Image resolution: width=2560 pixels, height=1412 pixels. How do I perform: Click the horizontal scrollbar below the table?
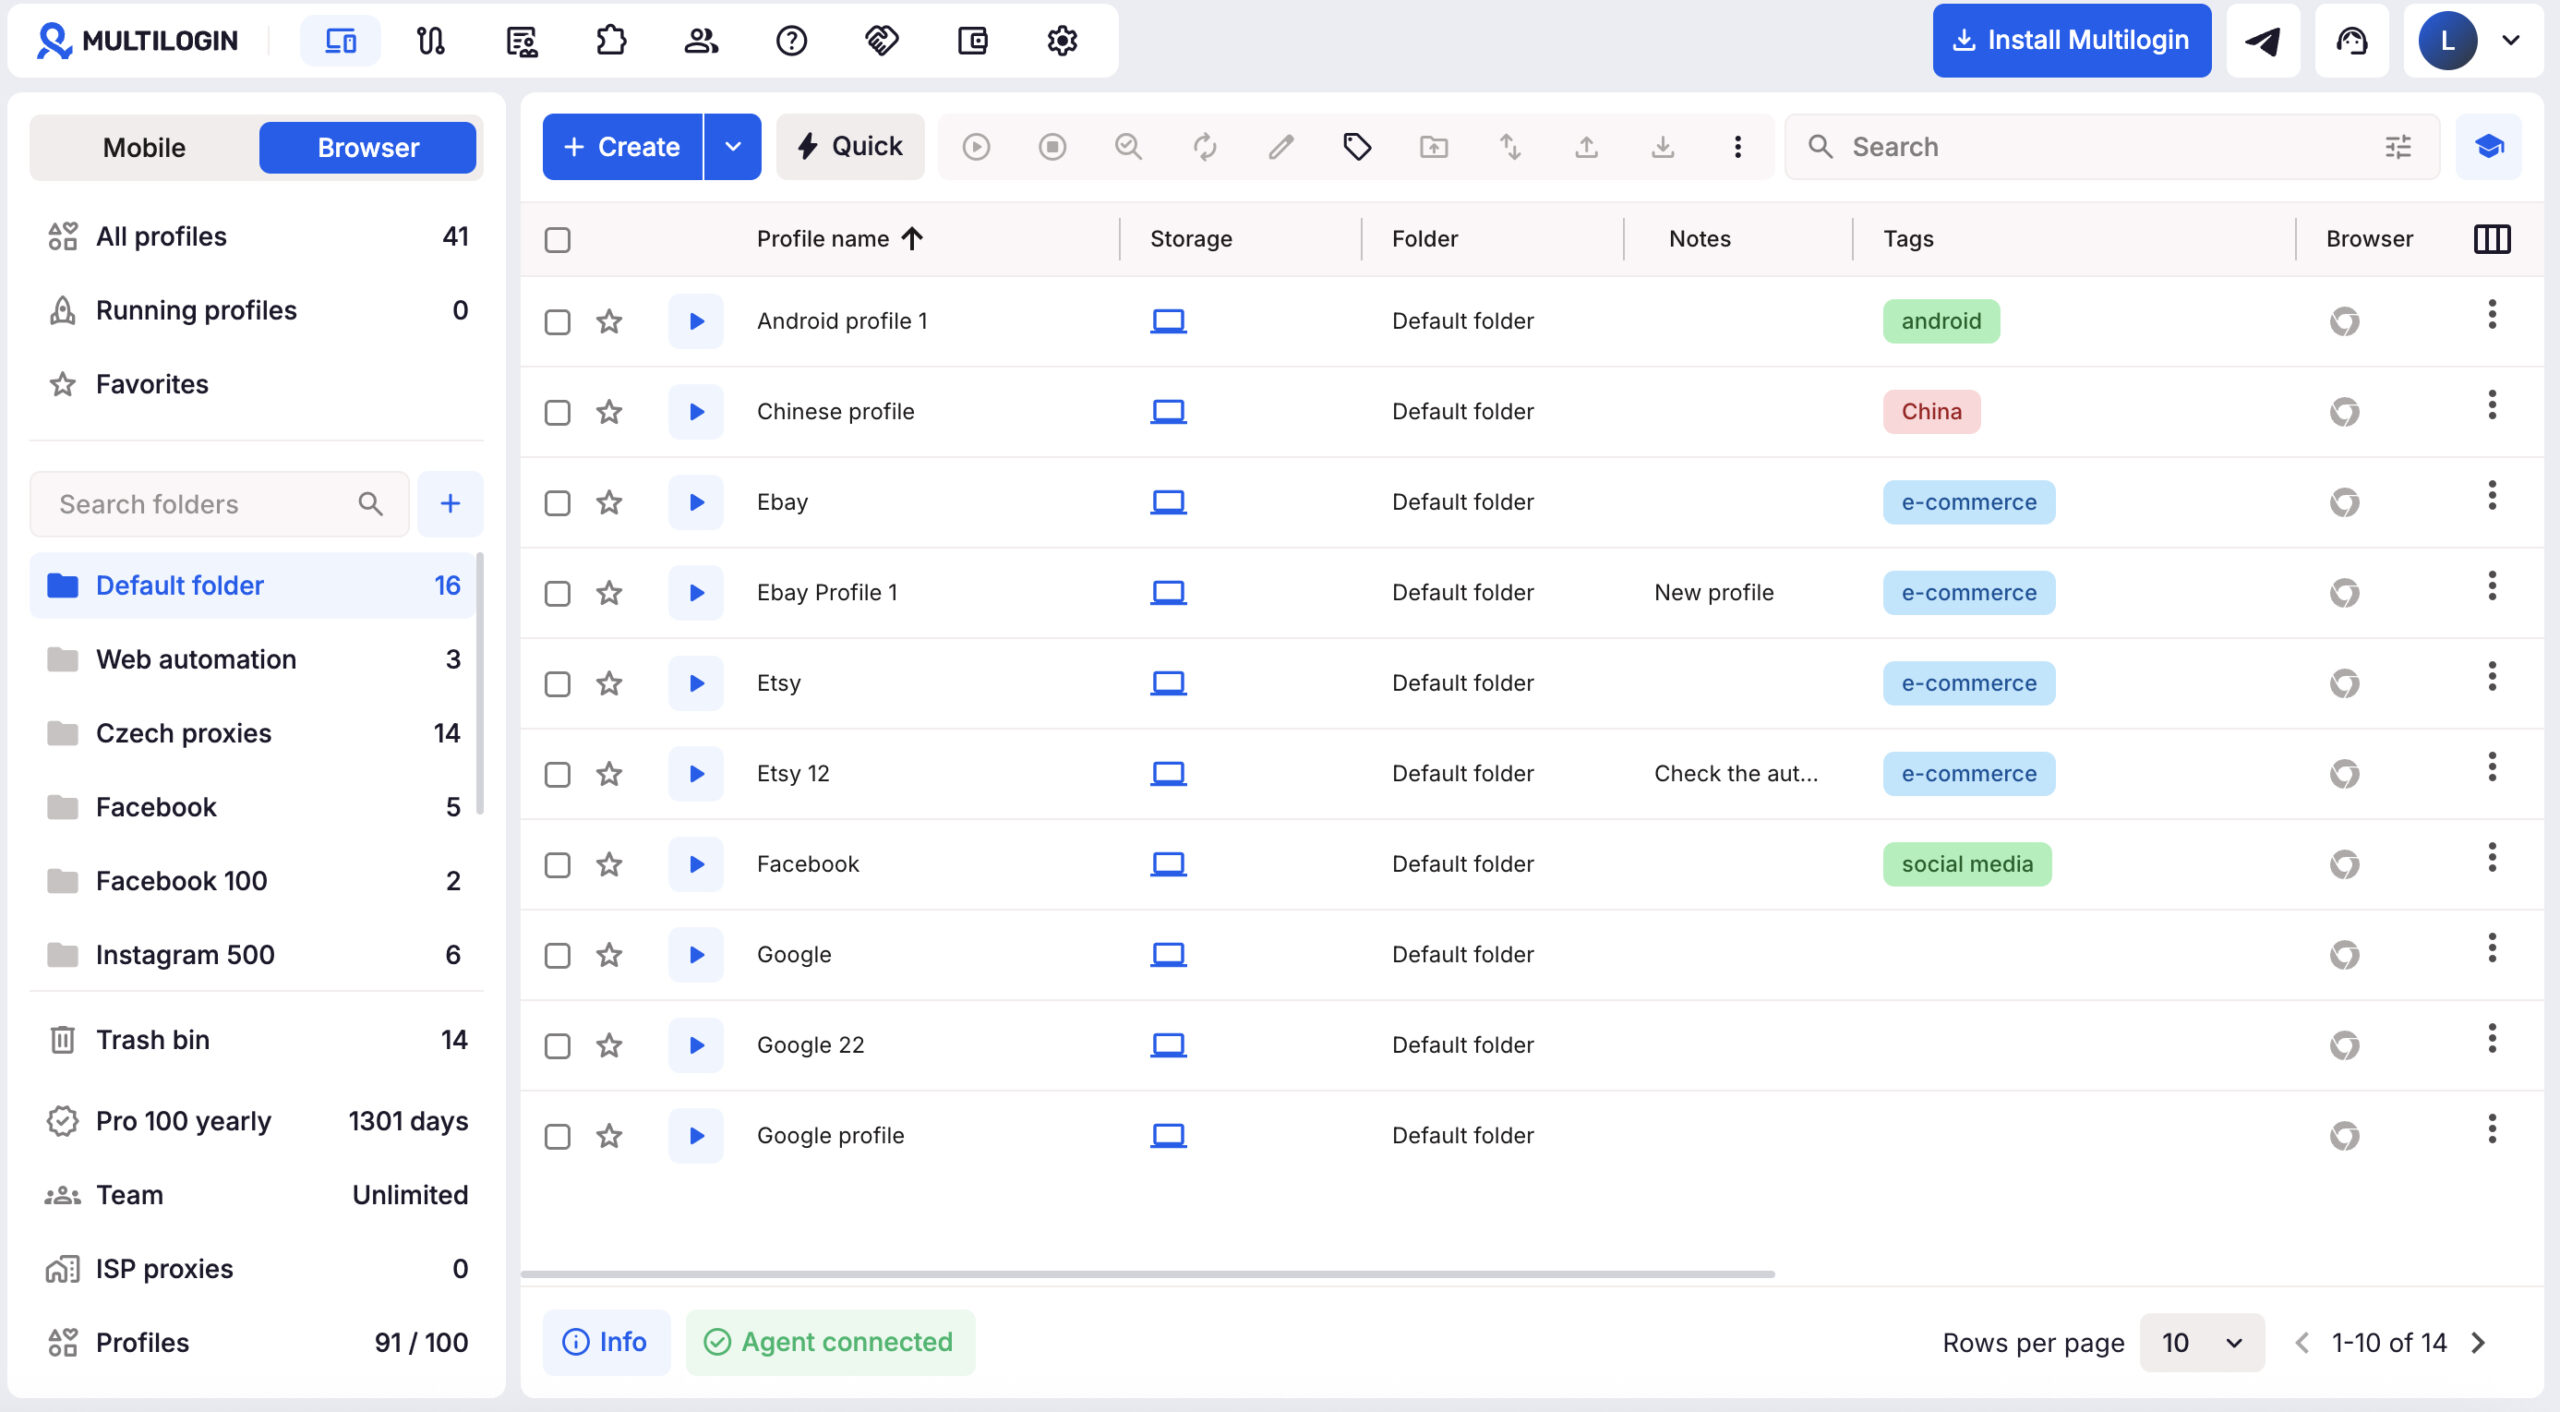1148,1274
